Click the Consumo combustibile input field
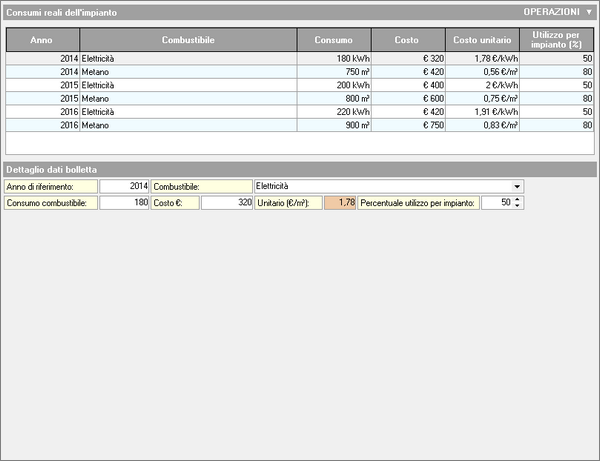The width and height of the screenshot is (600, 461). click(x=124, y=203)
